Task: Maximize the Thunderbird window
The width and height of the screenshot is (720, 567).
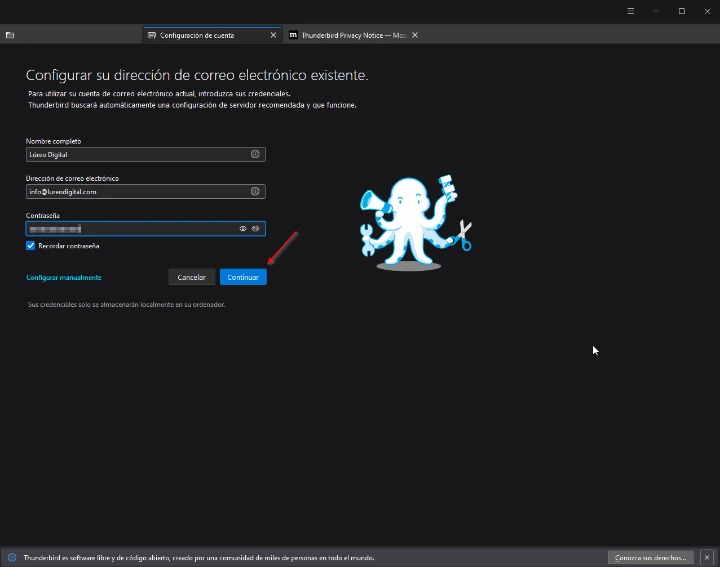Action: pos(682,11)
